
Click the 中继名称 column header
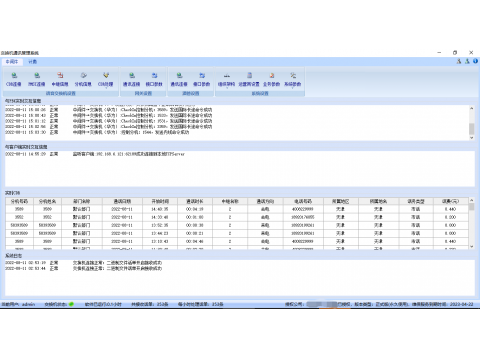pyautogui.click(x=230, y=201)
